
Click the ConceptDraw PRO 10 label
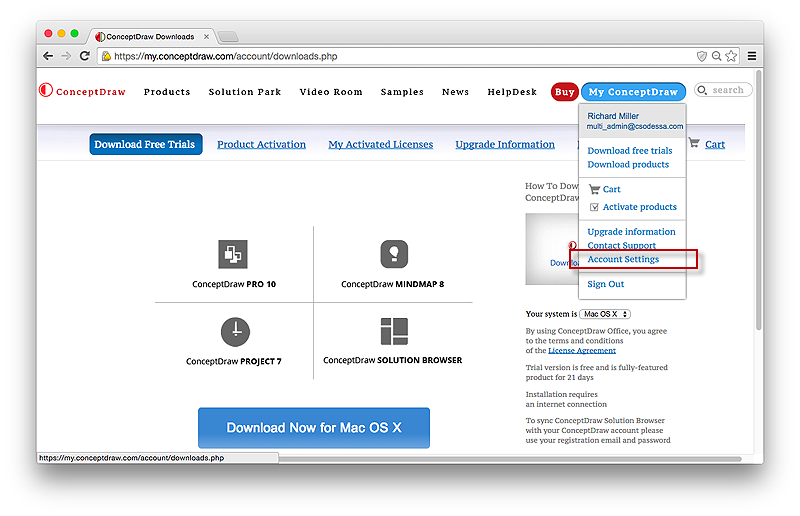(234, 284)
